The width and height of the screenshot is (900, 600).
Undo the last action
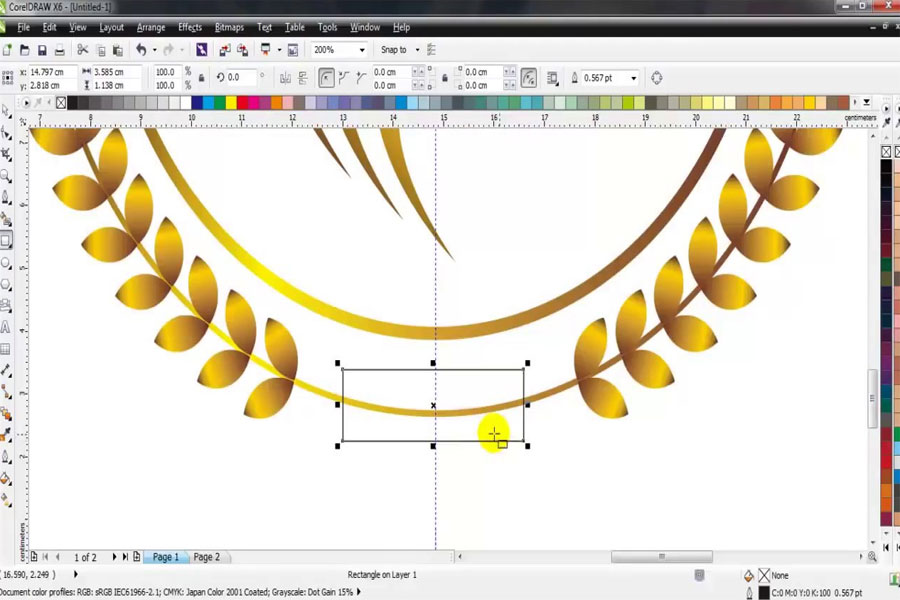point(141,50)
